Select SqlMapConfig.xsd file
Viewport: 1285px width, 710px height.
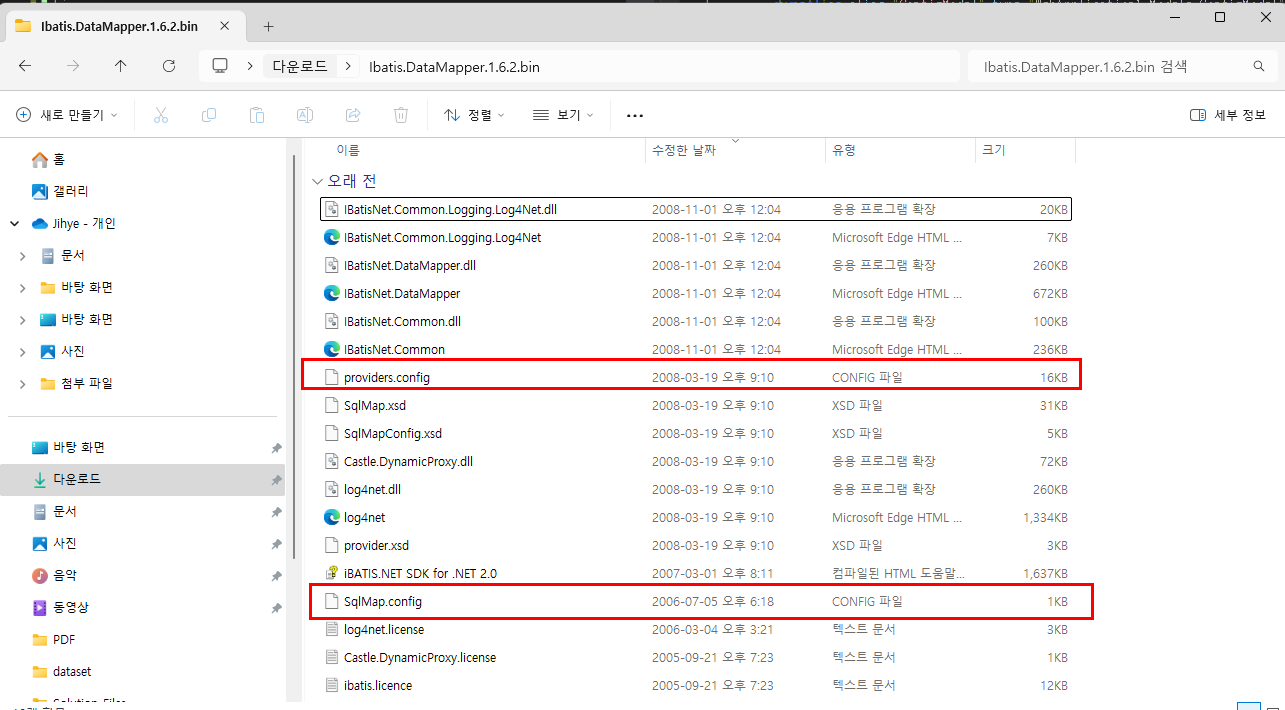(697, 434)
